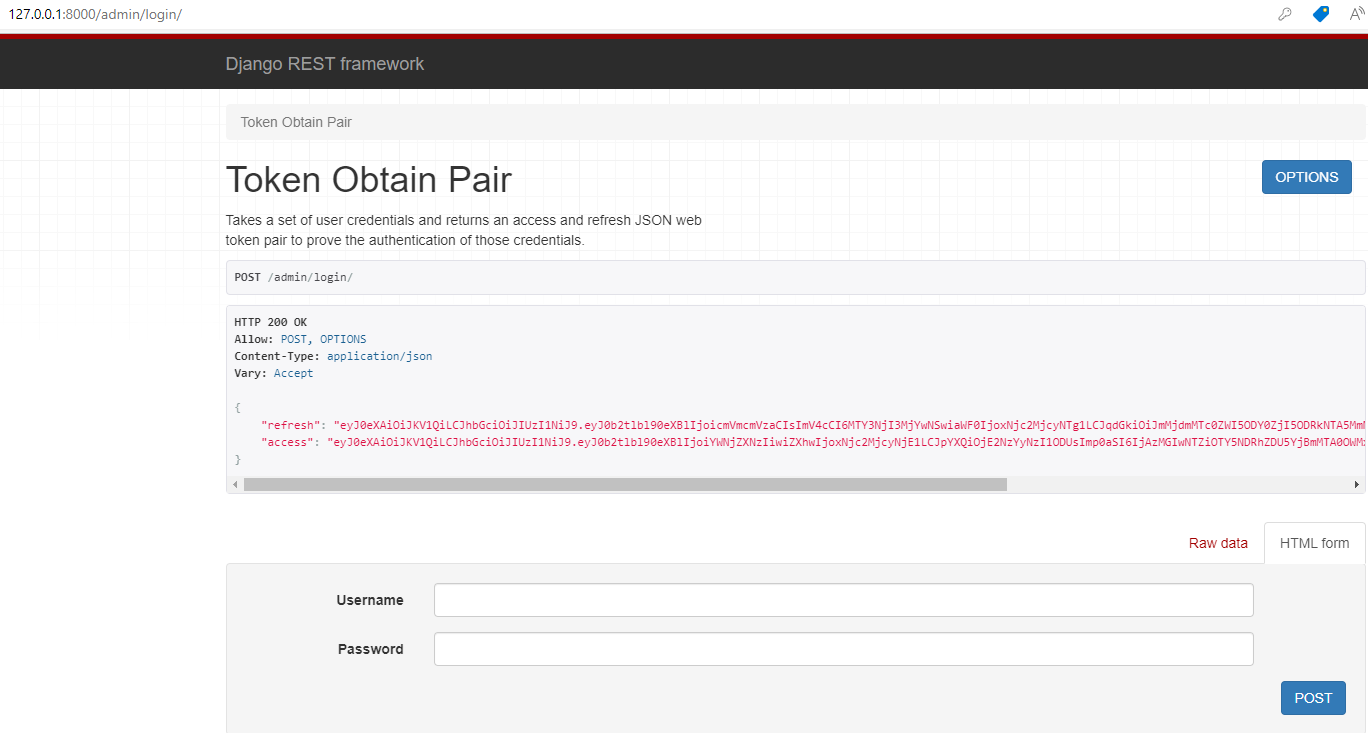Click the Password field label
Image resolution: width=1368 pixels, height=733 pixels.
coord(371,649)
